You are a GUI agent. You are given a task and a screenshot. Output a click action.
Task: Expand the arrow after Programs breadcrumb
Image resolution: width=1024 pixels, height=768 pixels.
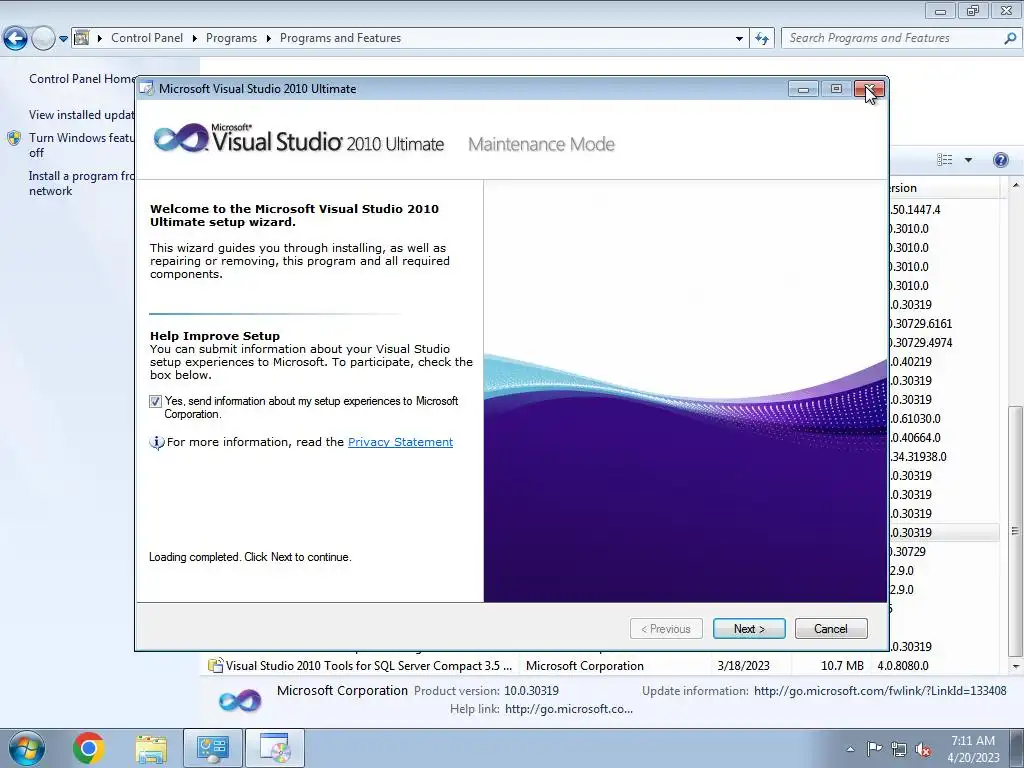(268, 39)
